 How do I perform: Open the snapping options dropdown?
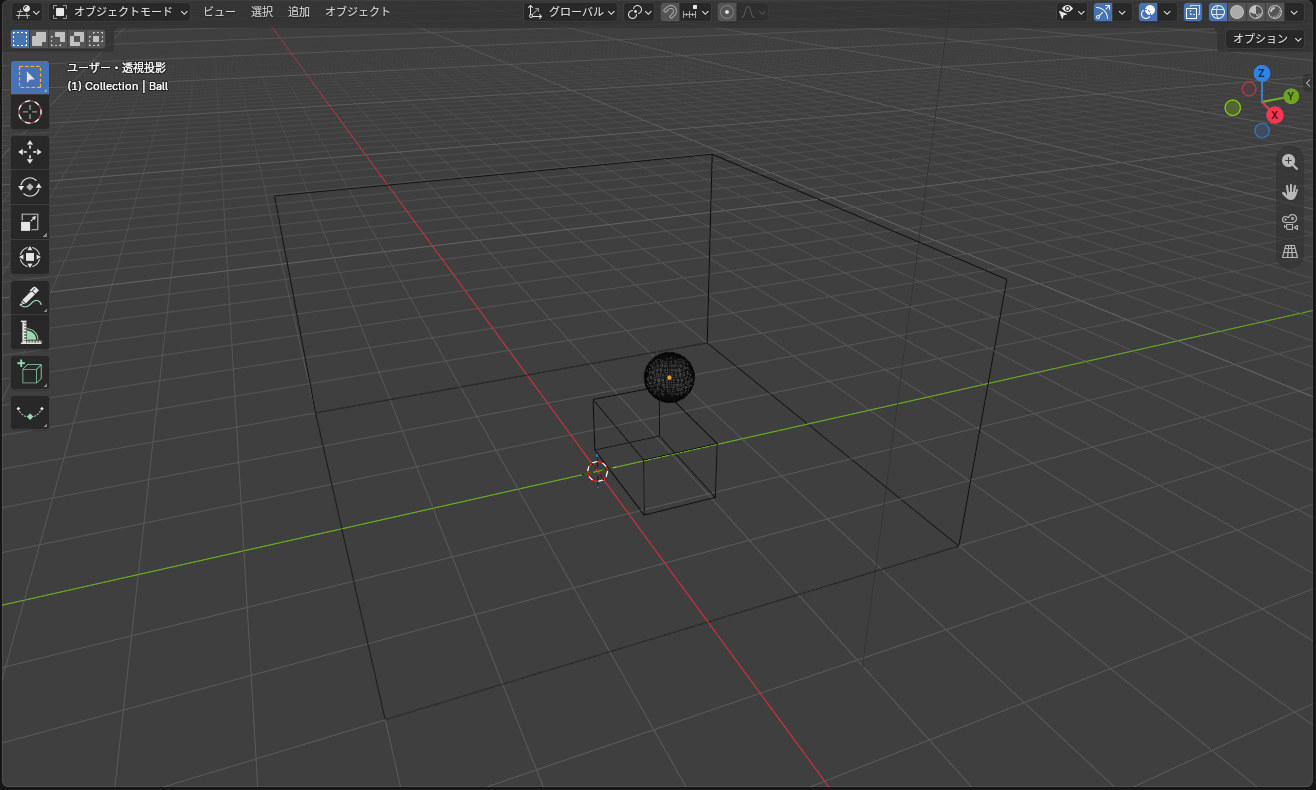[x=697, y=12]
